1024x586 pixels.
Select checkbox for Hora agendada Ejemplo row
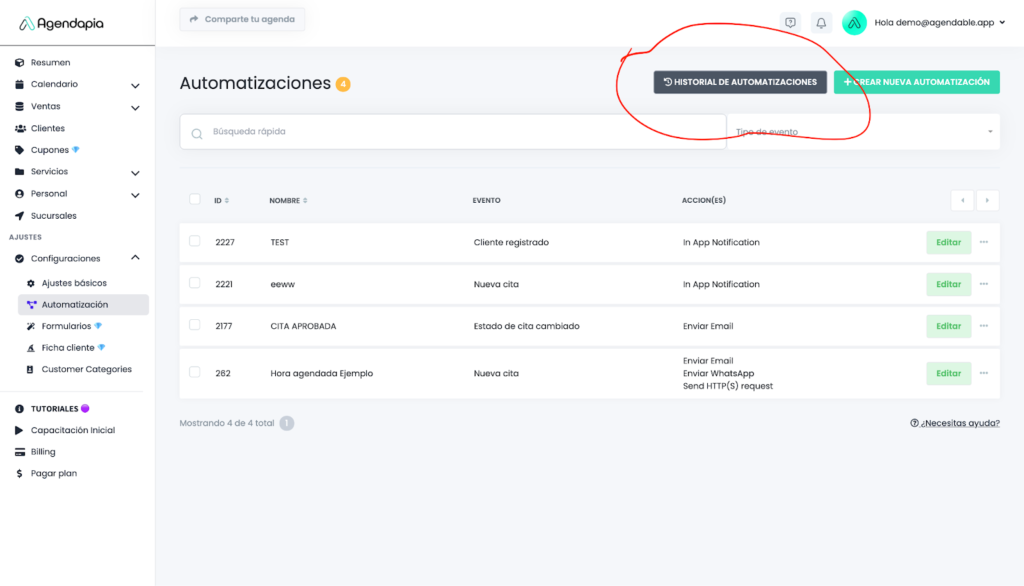click(x=195, y=372)
